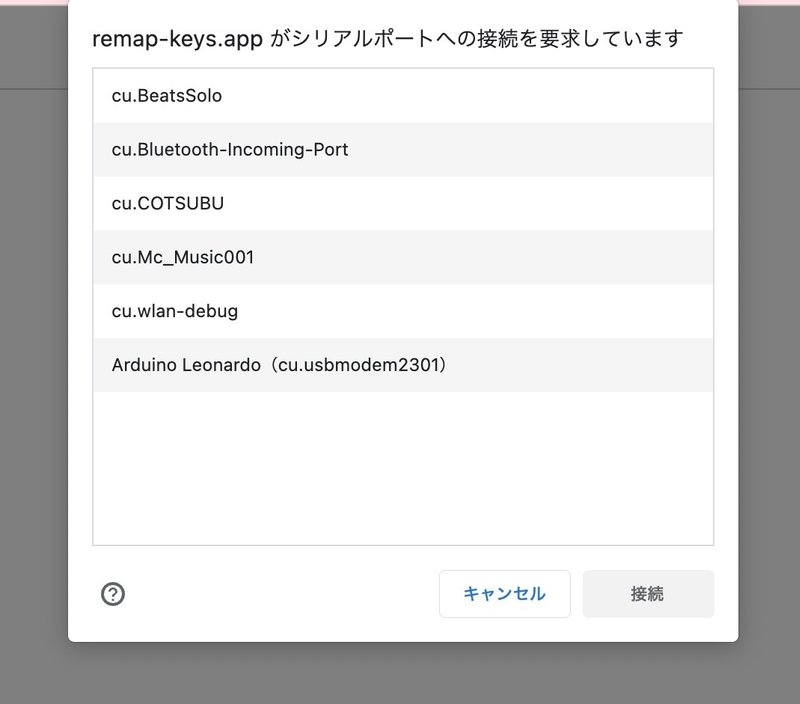
Task: Click the 接続 connect button
Action: click(x=648, y=594)
